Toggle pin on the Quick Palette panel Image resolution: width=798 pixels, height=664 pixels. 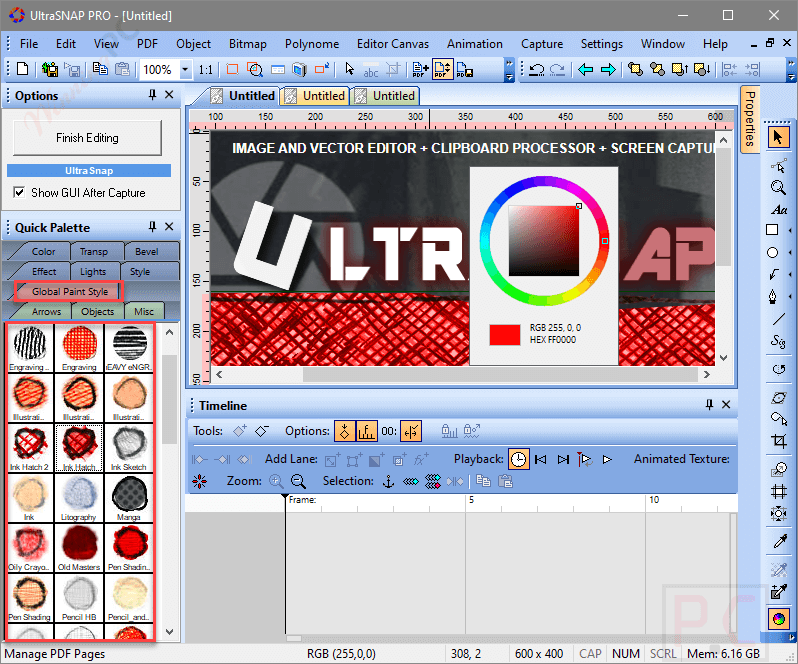152,226
